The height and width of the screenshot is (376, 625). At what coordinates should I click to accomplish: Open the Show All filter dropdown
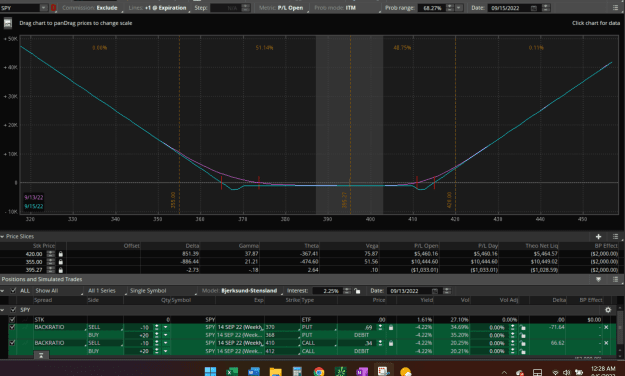59,291
